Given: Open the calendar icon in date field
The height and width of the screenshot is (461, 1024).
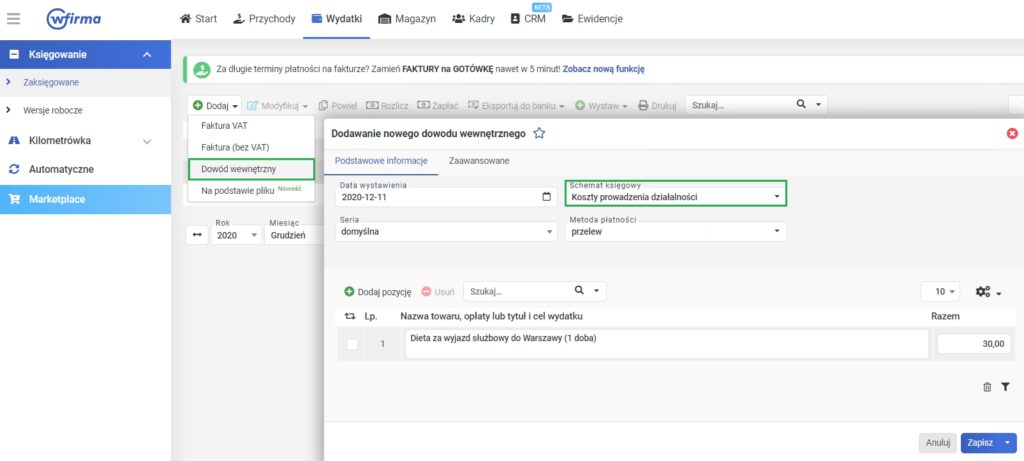Looking at the screenshot, I should point(546,197).
